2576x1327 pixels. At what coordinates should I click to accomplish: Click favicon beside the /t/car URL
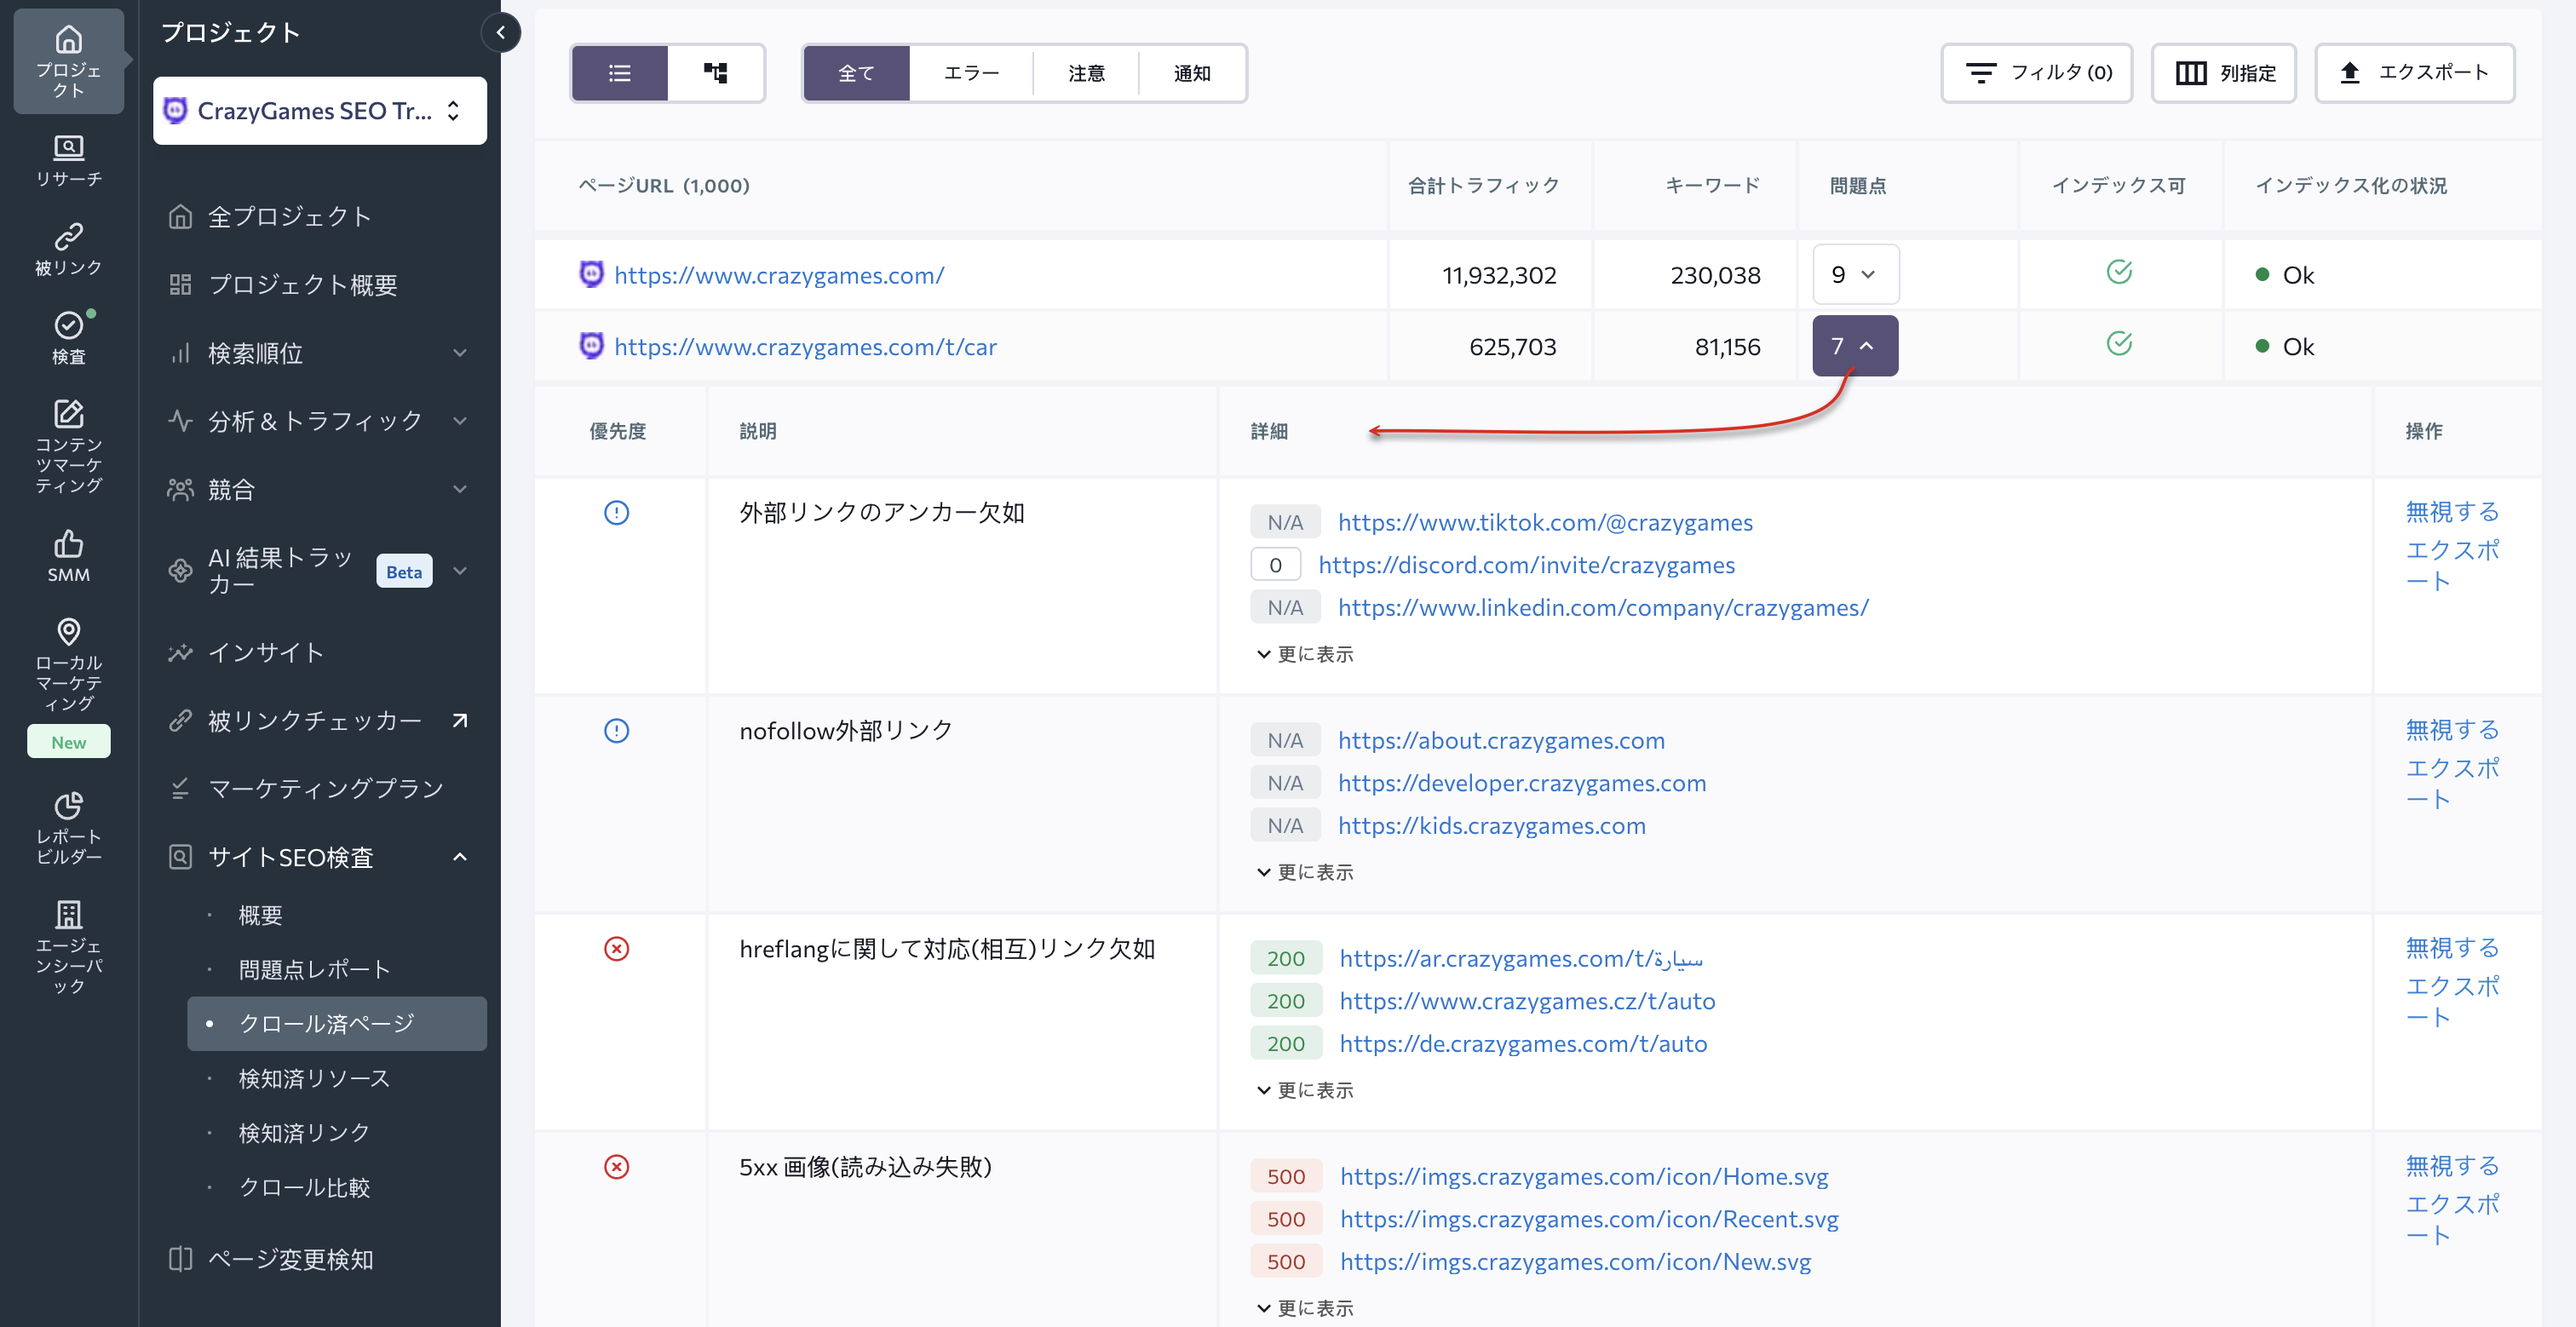coord(591,345)
